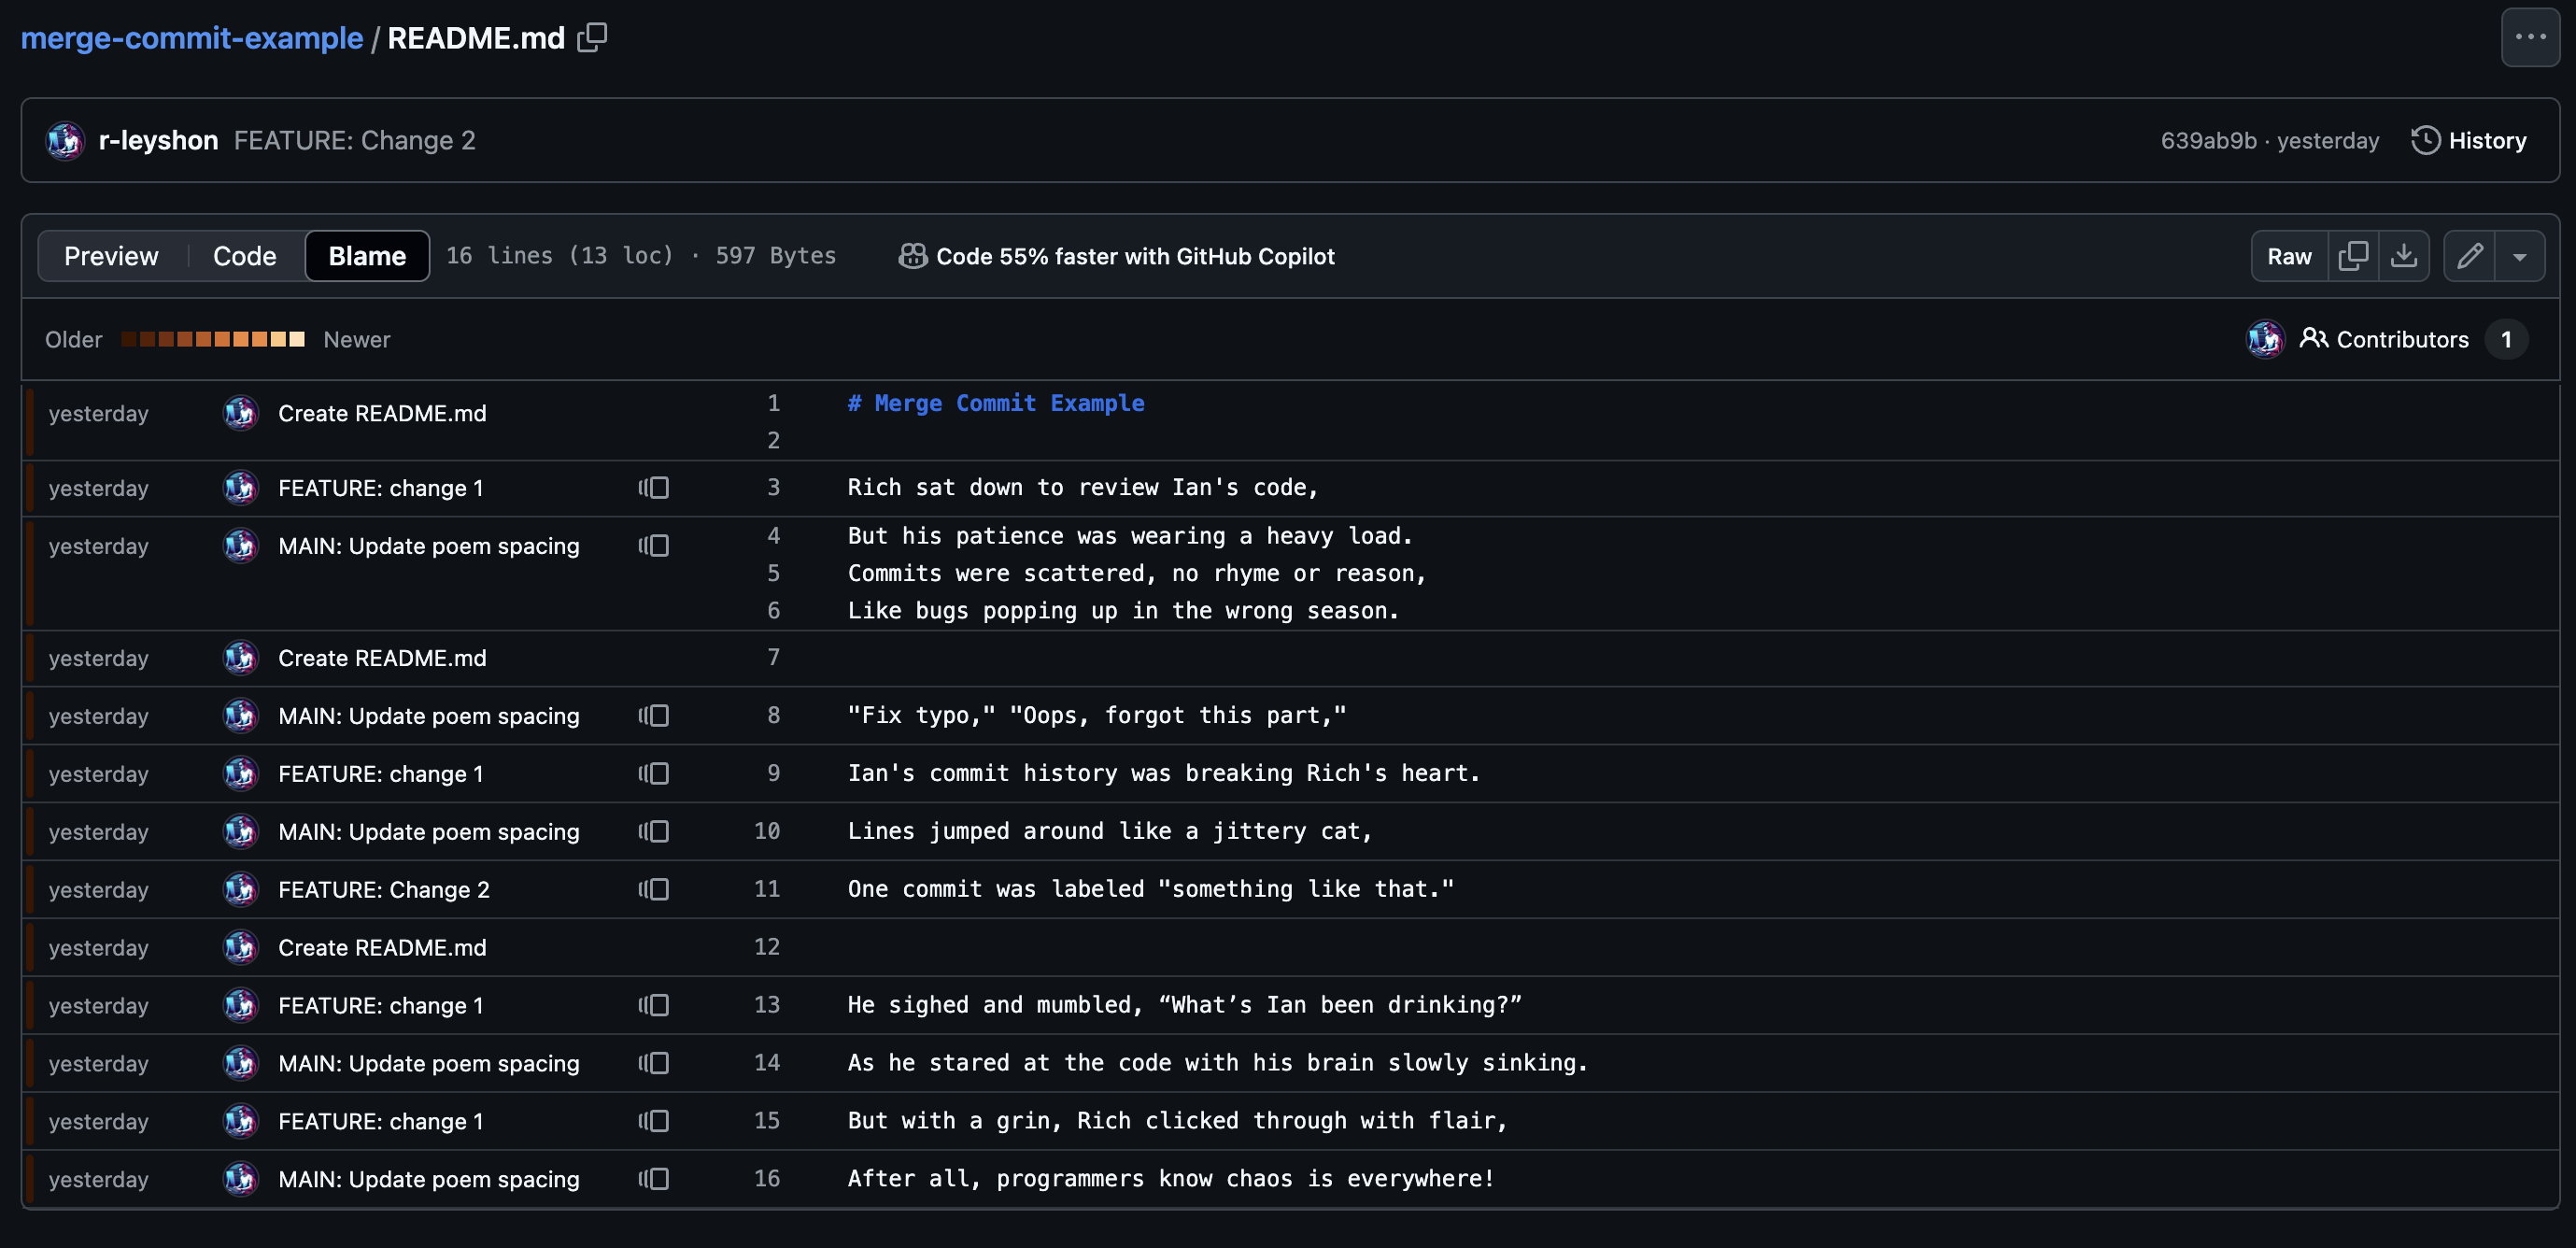View blame prior to line 16 change
Image resolution: width=2576 pixels, height=1248 pixels.
654,1179
